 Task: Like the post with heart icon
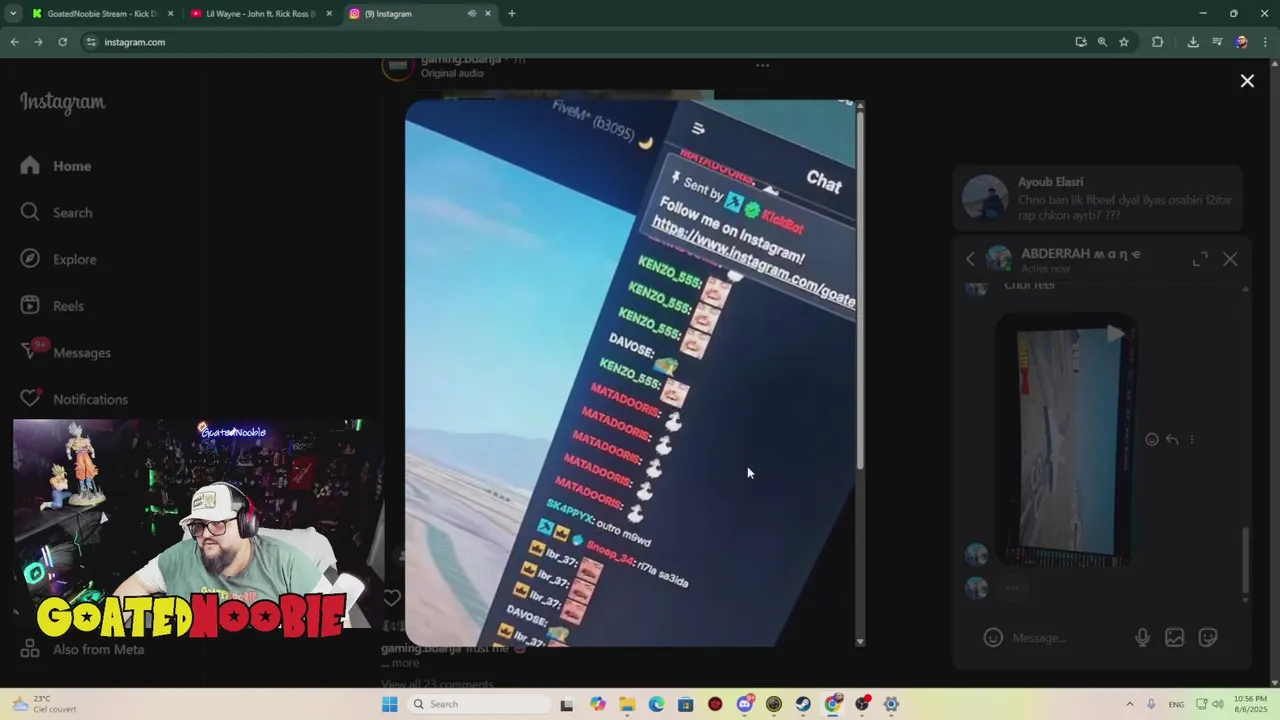pos(392,598)
